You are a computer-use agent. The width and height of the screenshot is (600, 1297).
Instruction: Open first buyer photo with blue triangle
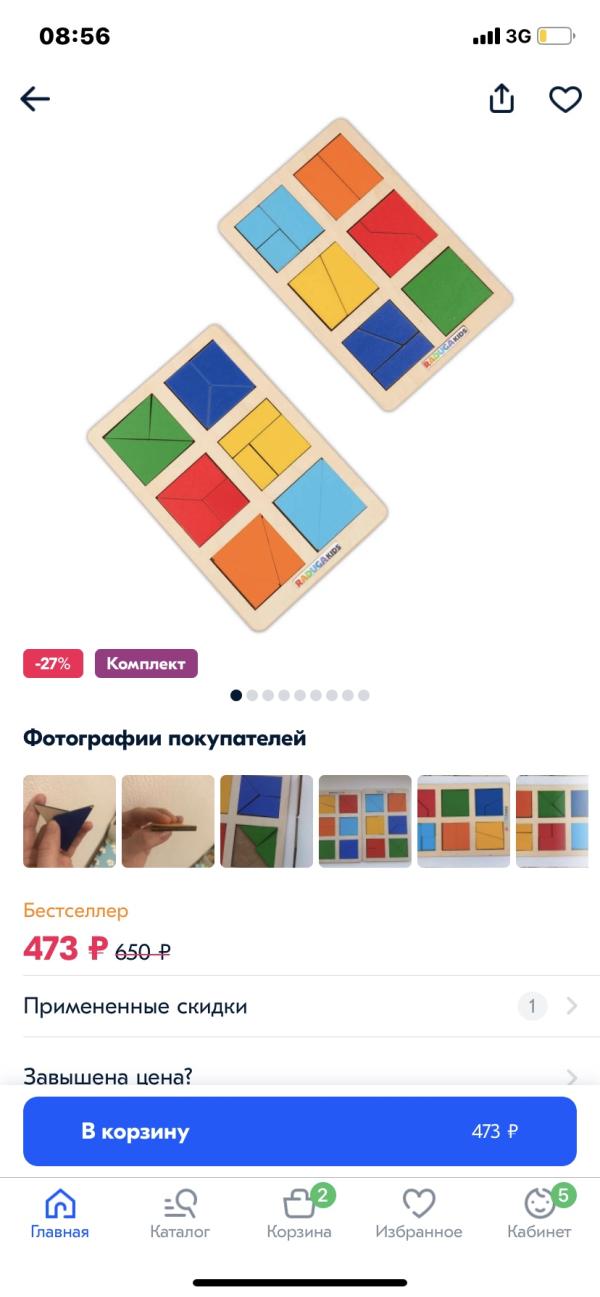click(69, 821)
